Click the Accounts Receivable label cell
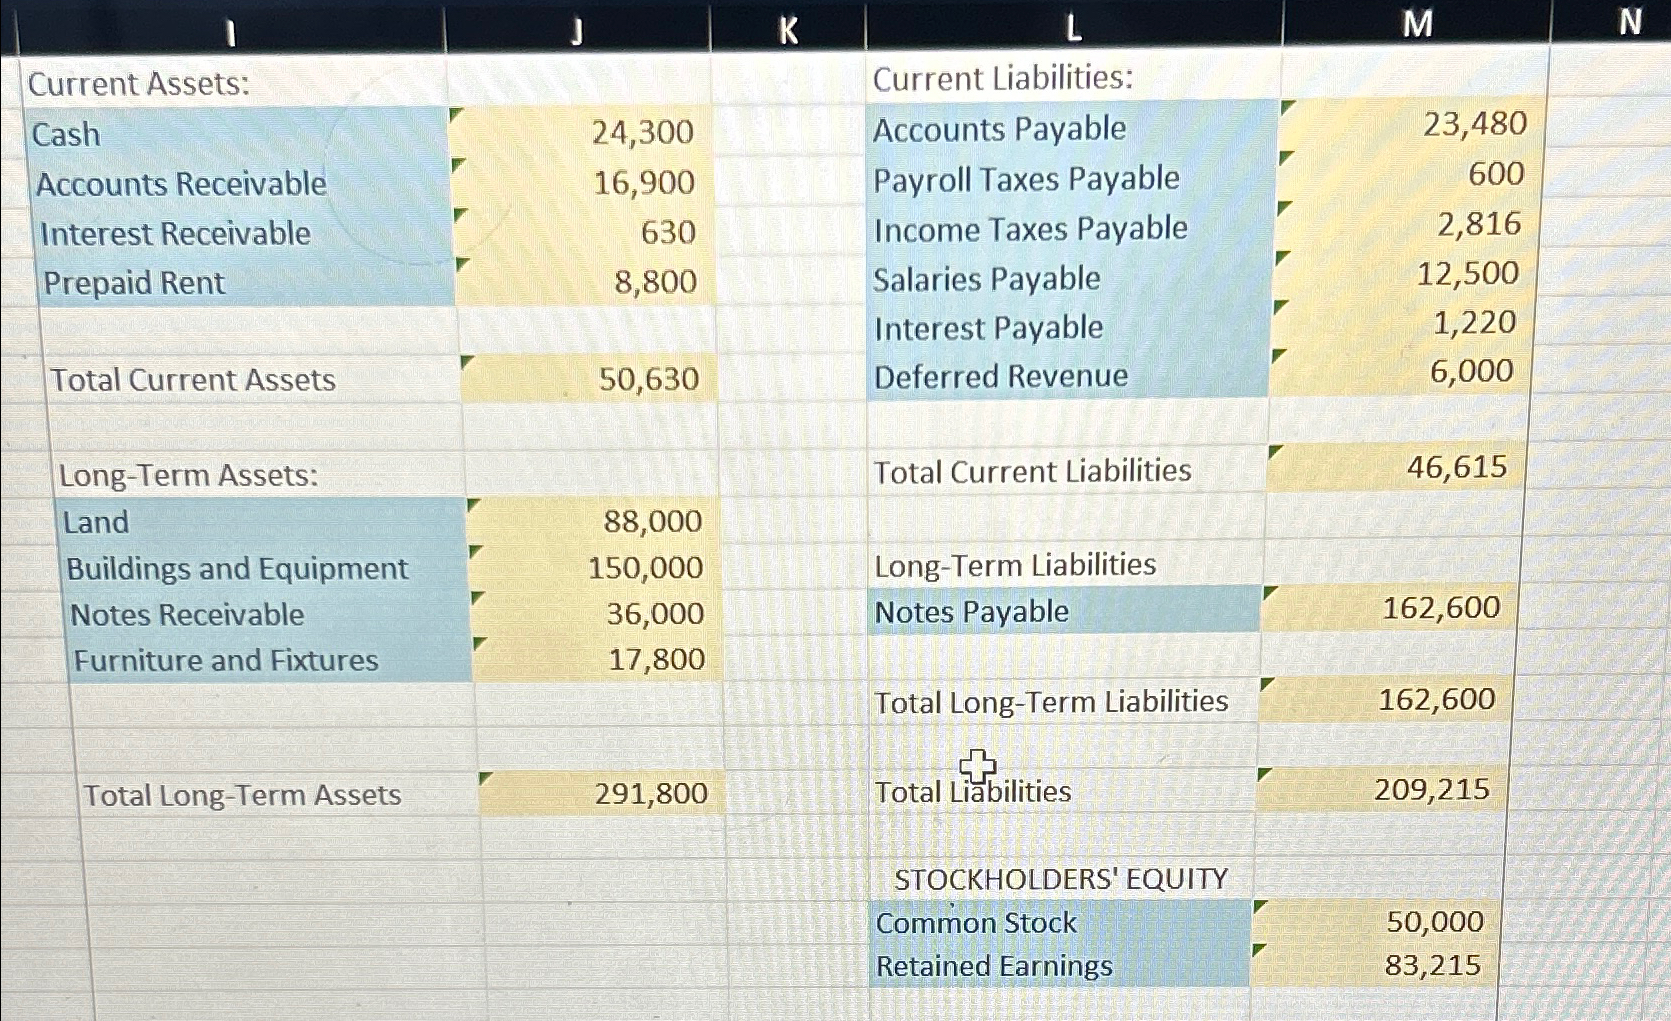This screenshot has width=1671, height=1021. pyautogui.click(x=241, y=184)
